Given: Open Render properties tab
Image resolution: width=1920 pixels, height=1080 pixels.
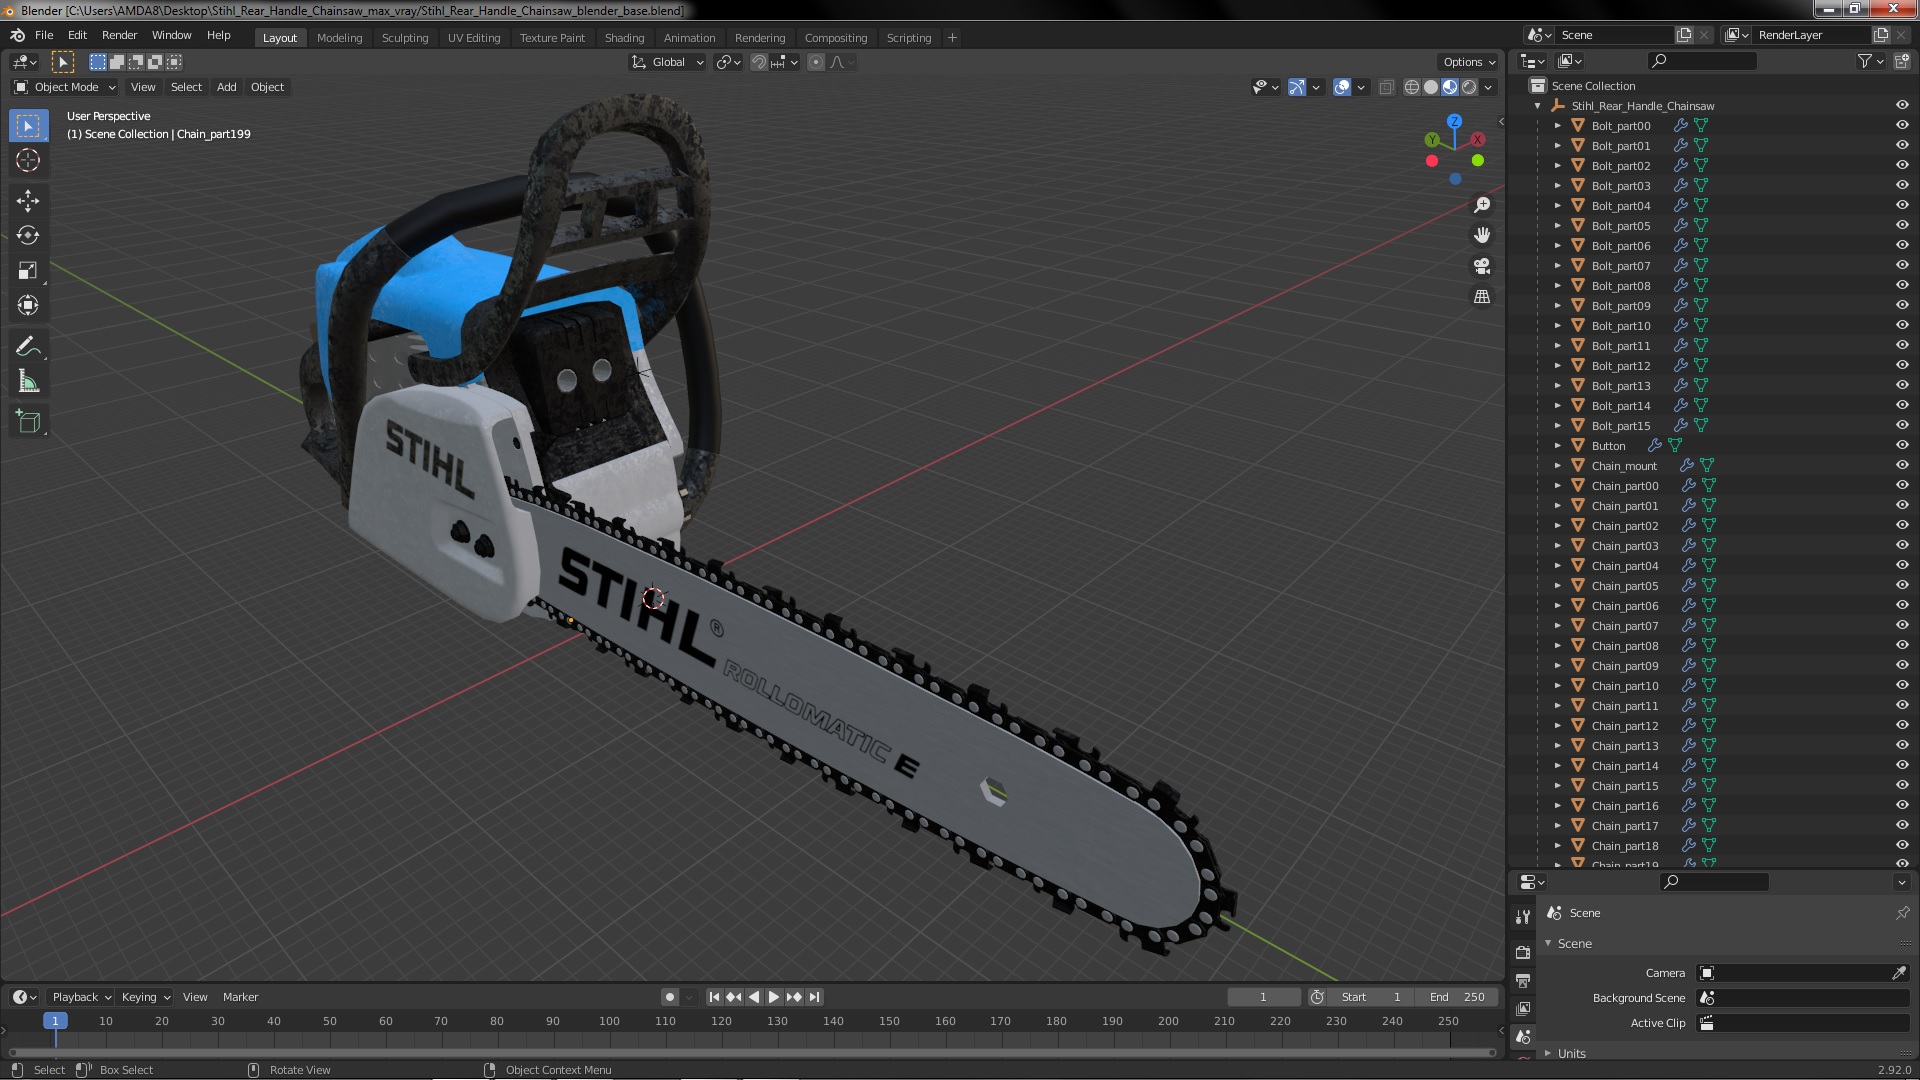Looking at the screenshot, I should coord(1523,952).
